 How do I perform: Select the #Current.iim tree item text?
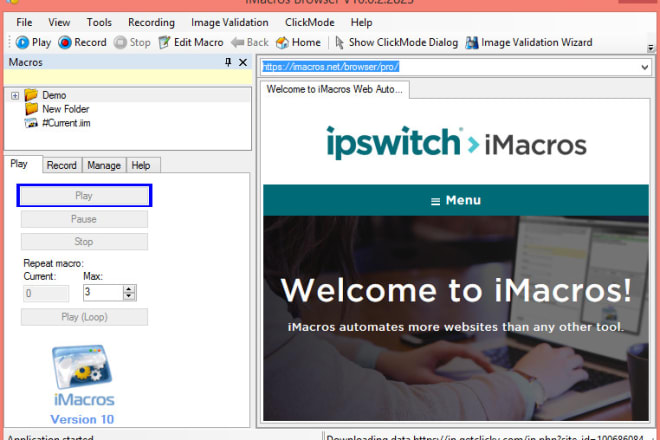tap(66, 123)
